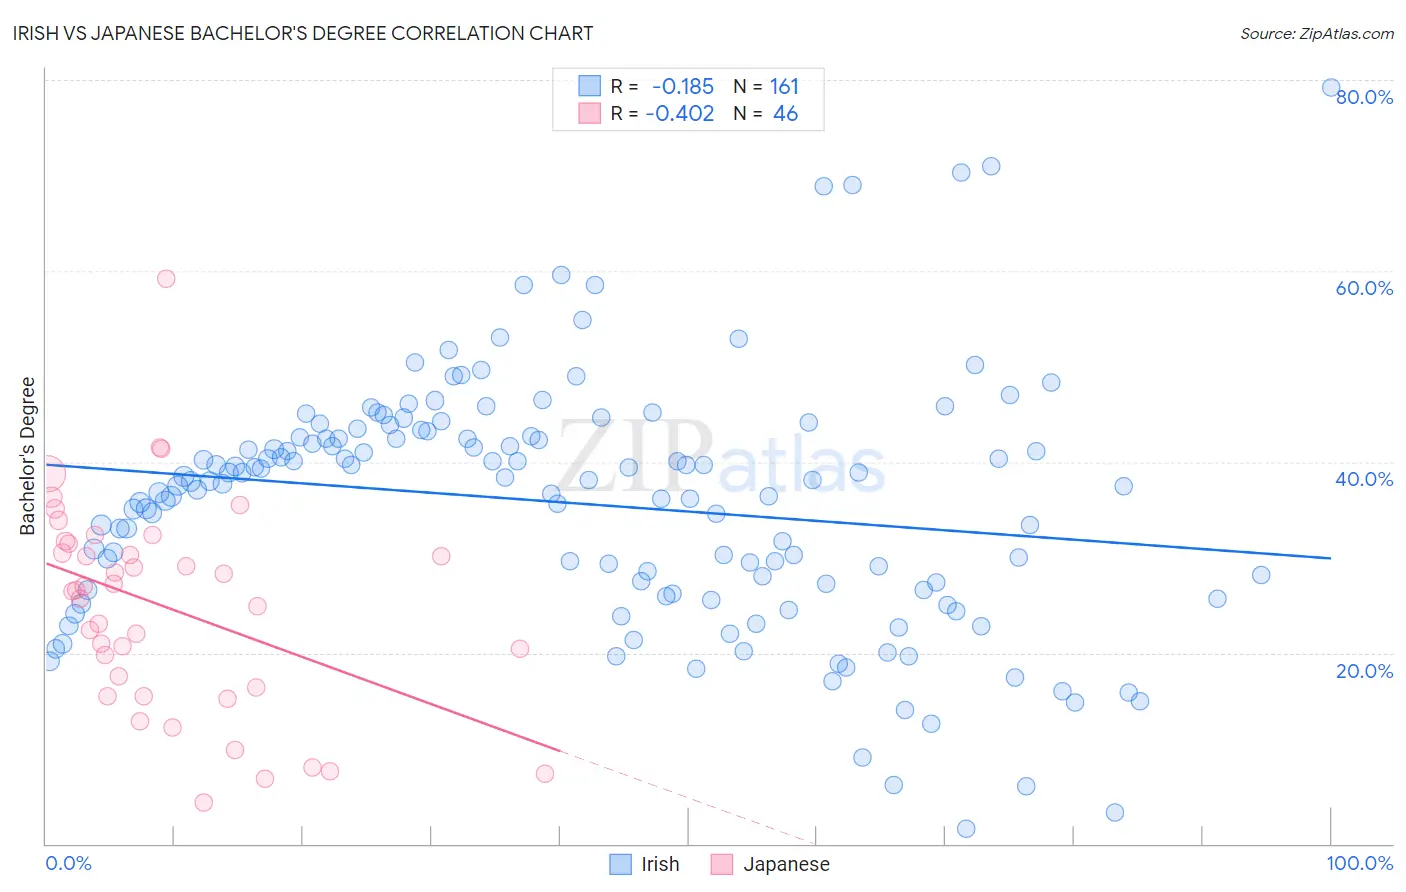Click the 40.0% y-axis tick label

(1364, 479)
